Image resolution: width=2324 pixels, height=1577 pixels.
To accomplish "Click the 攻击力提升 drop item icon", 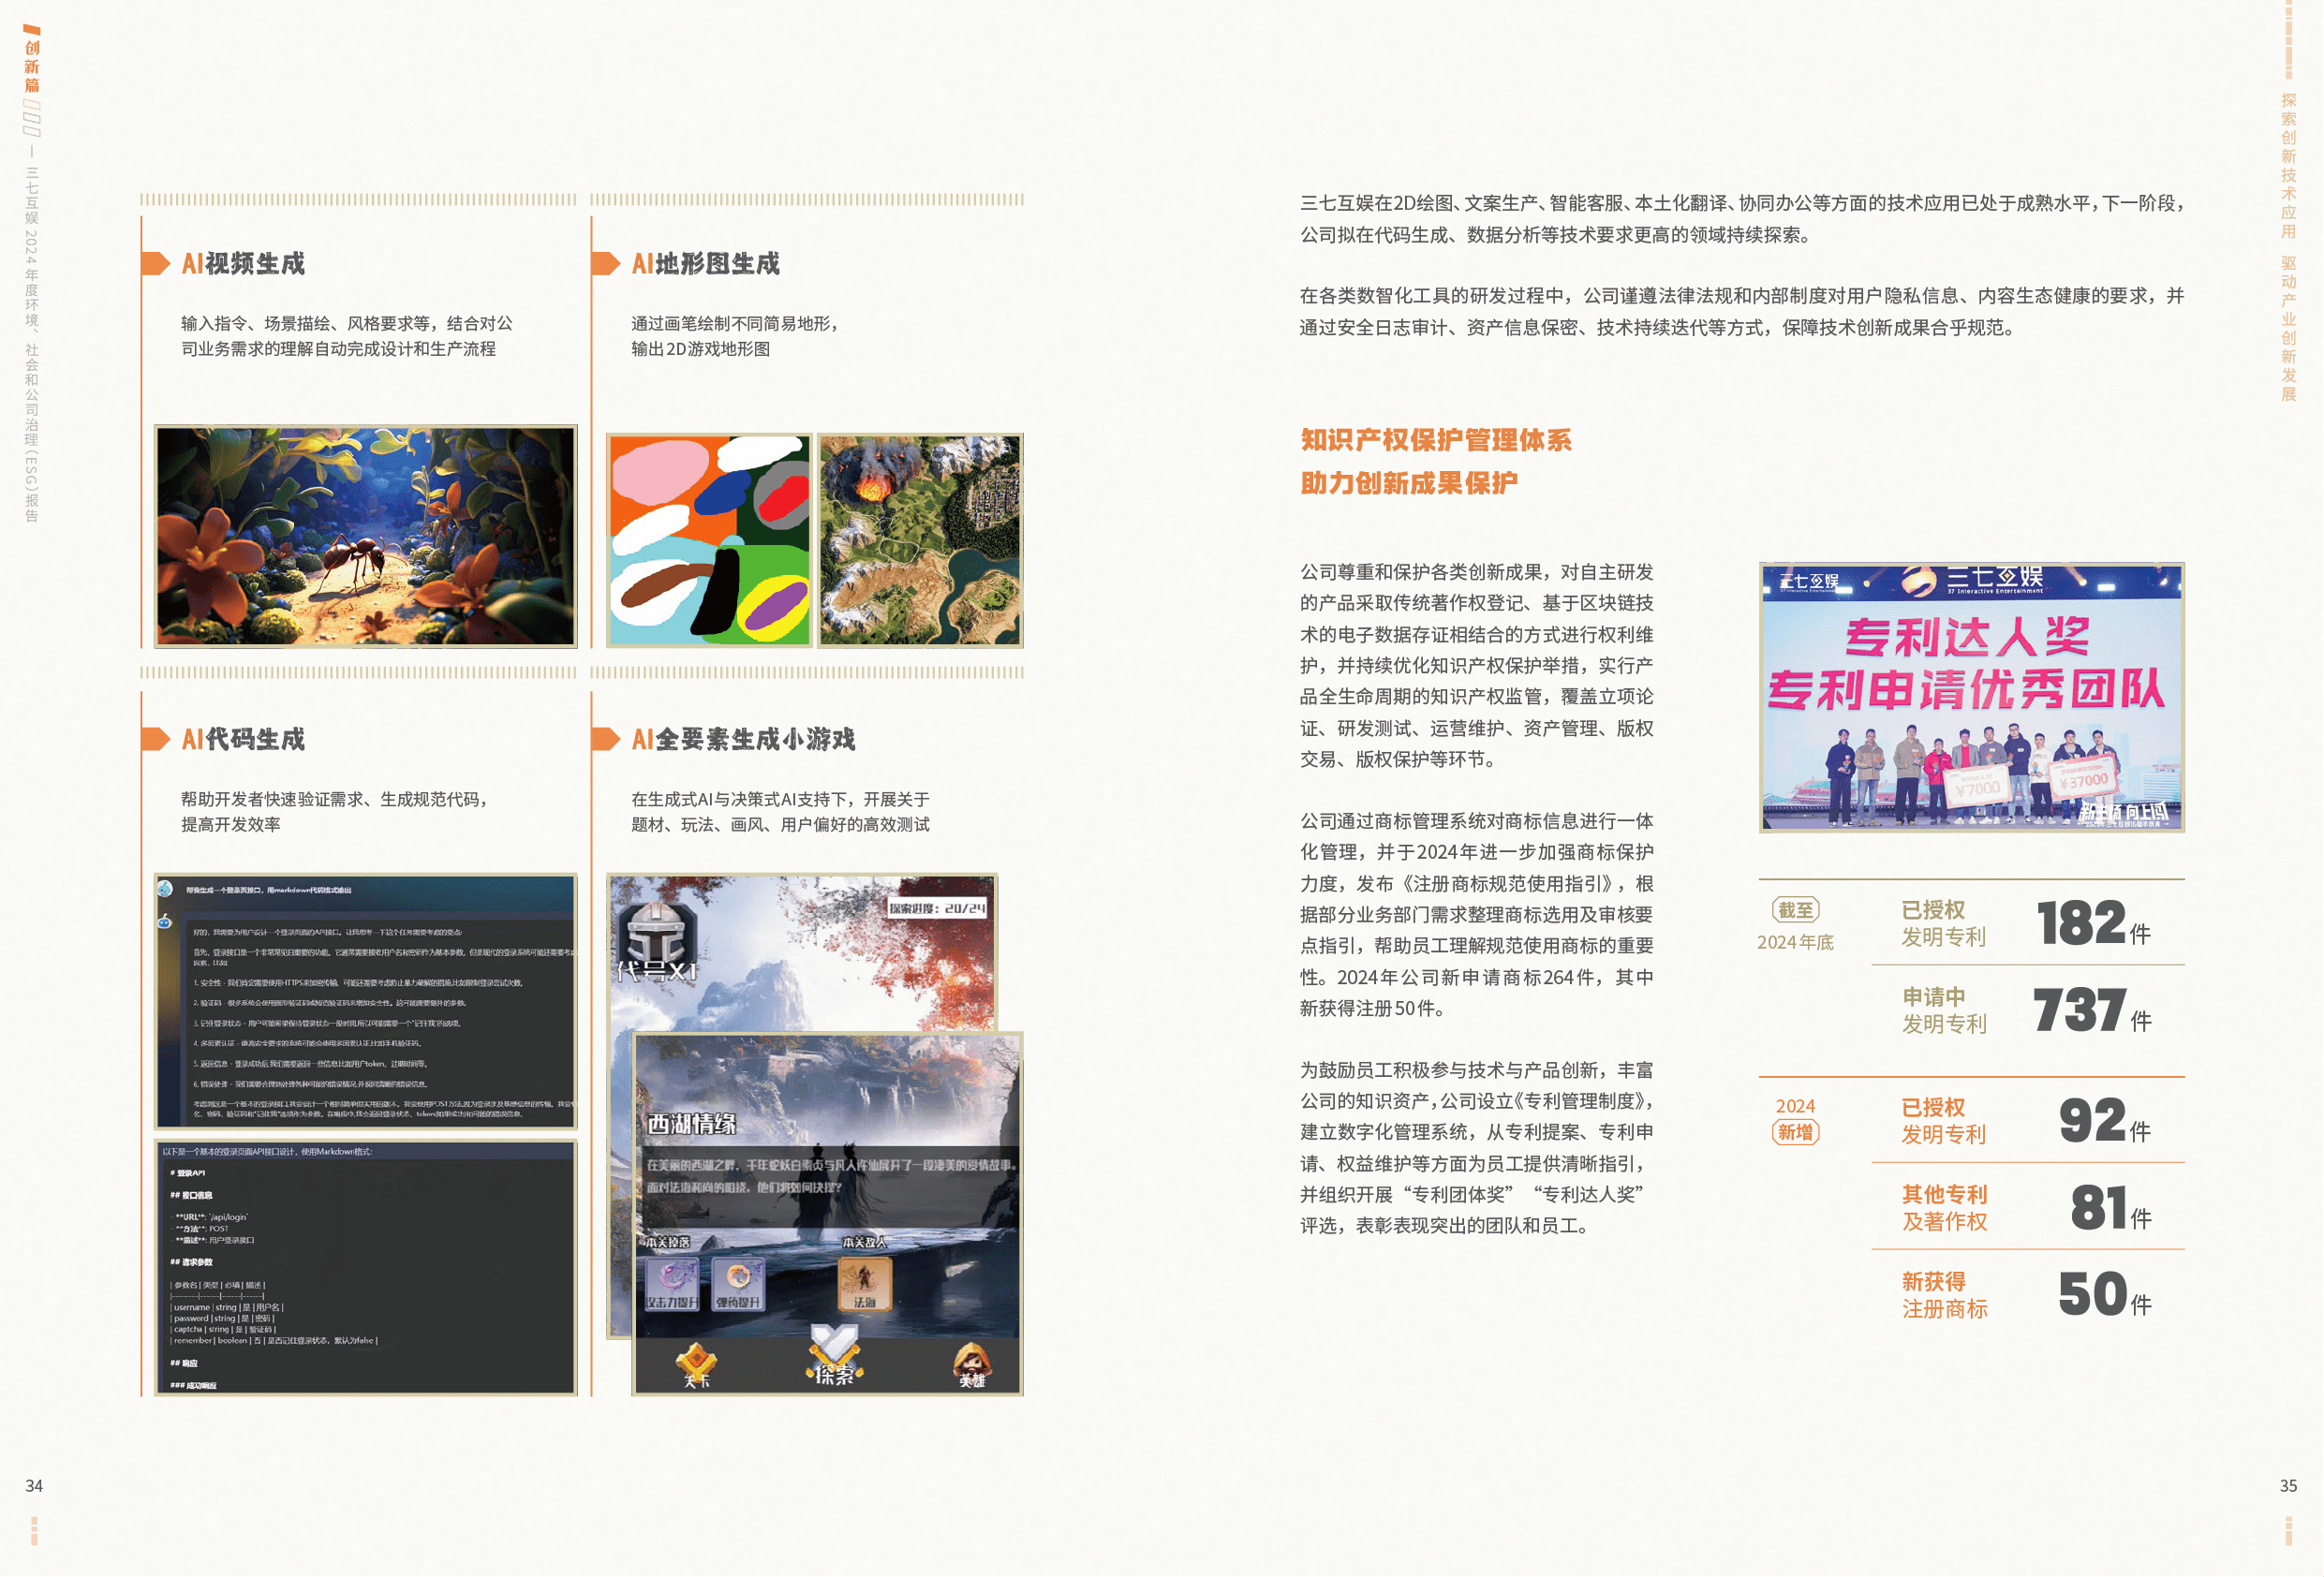I will (x=671, y=1283).
